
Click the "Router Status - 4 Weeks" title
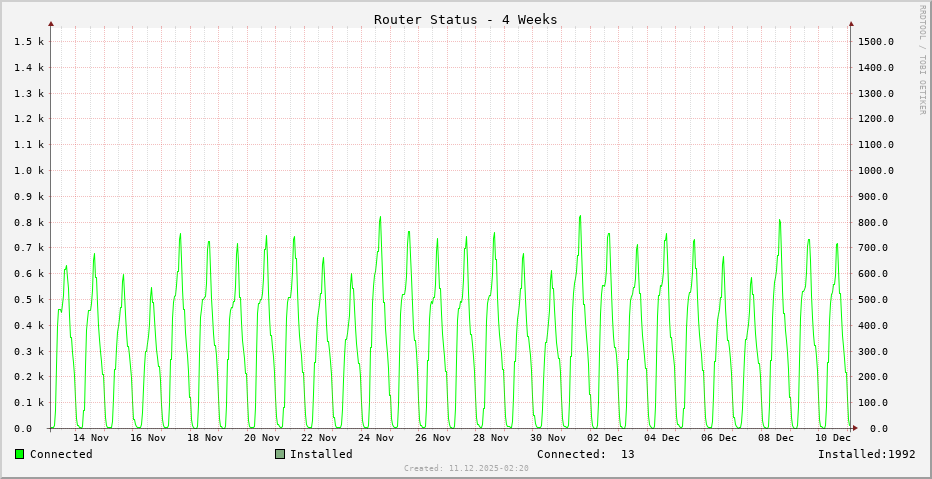(x=465, y=20)
